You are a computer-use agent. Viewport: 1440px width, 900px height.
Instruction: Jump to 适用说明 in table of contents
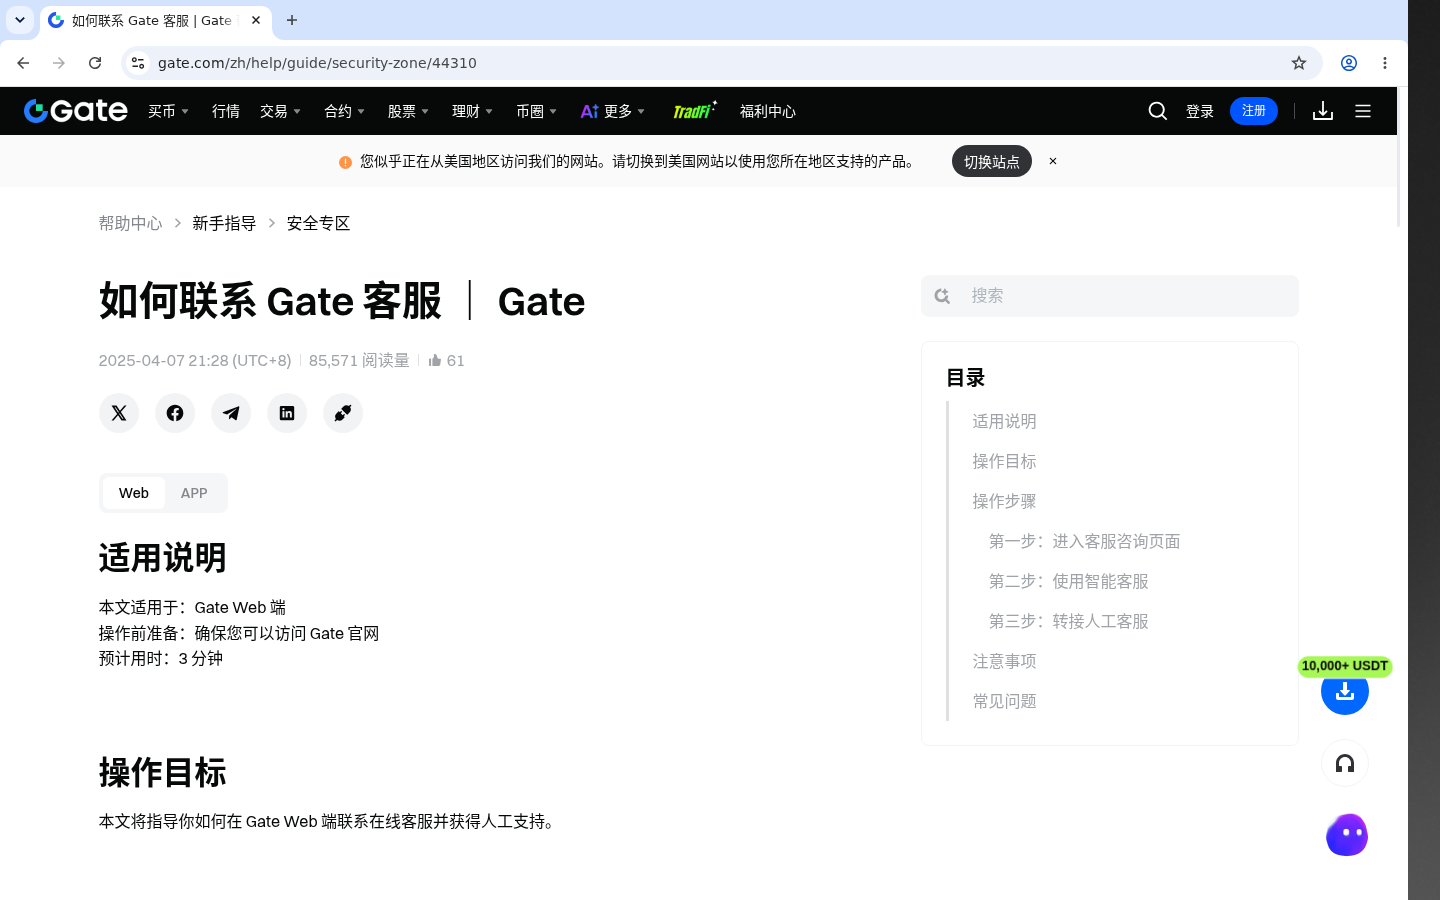[x=1004, y=421]
